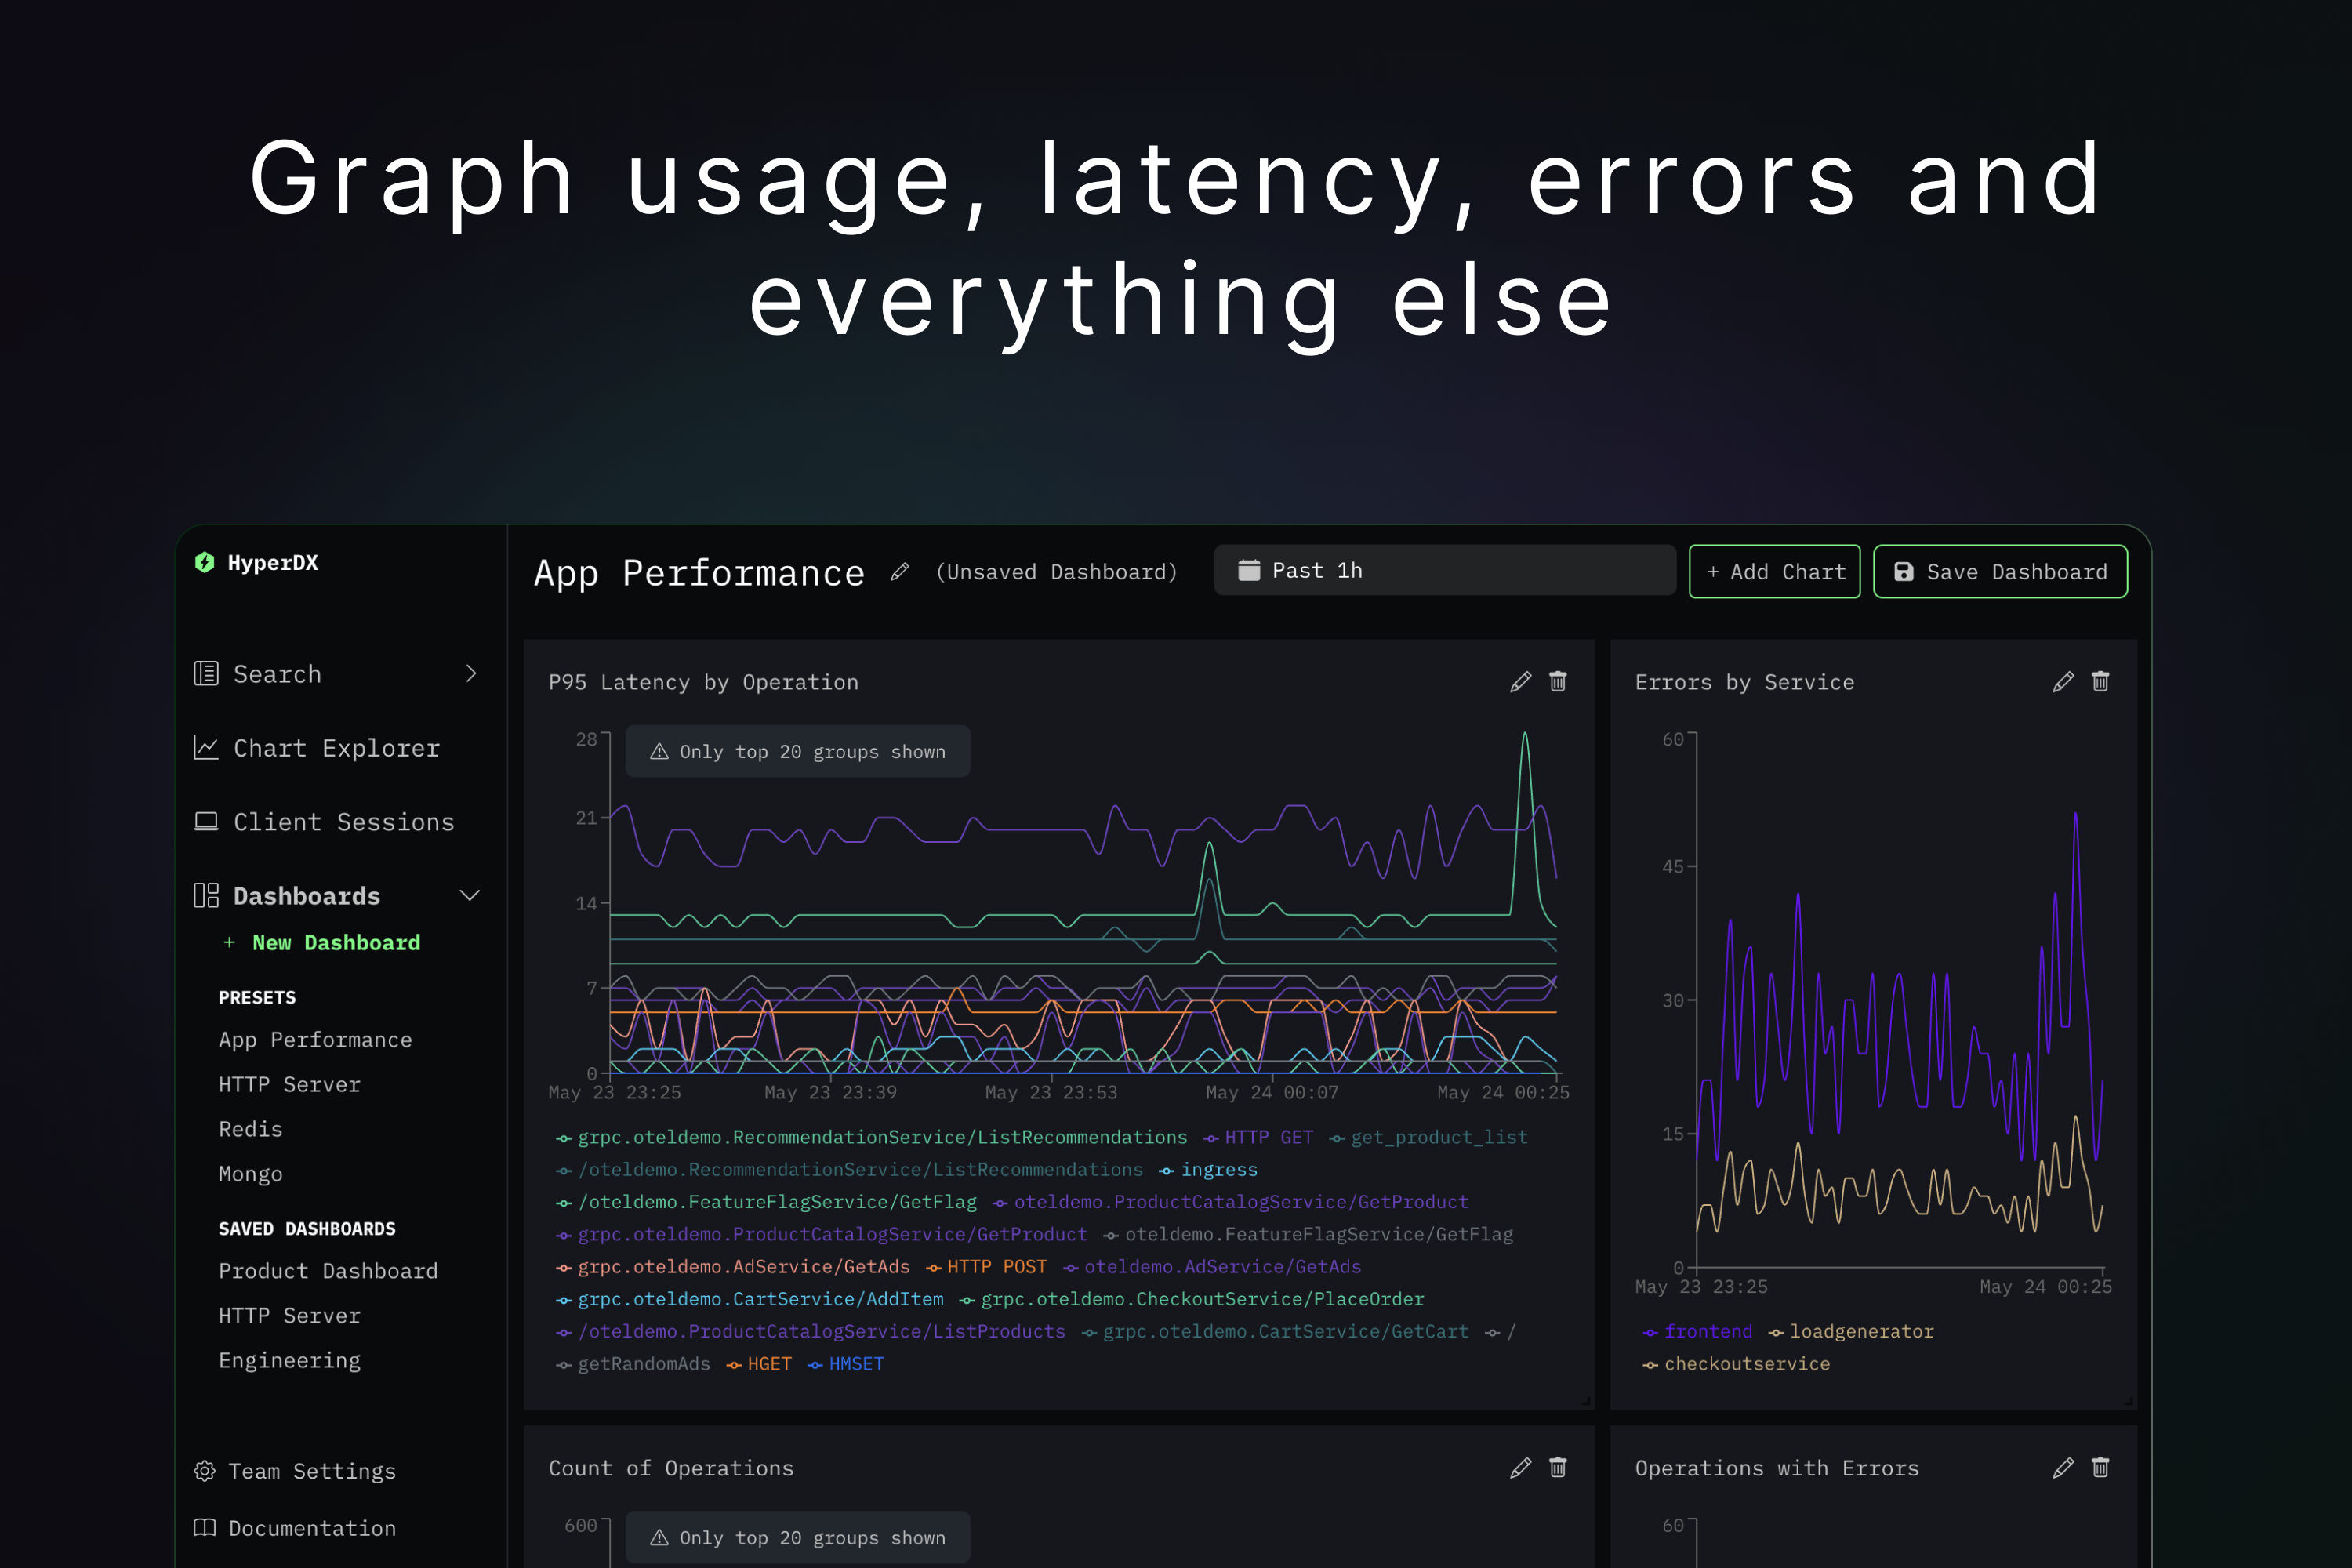Edit the Count of Operations chart
2352x1568 pixels.
point(1520,1468)
